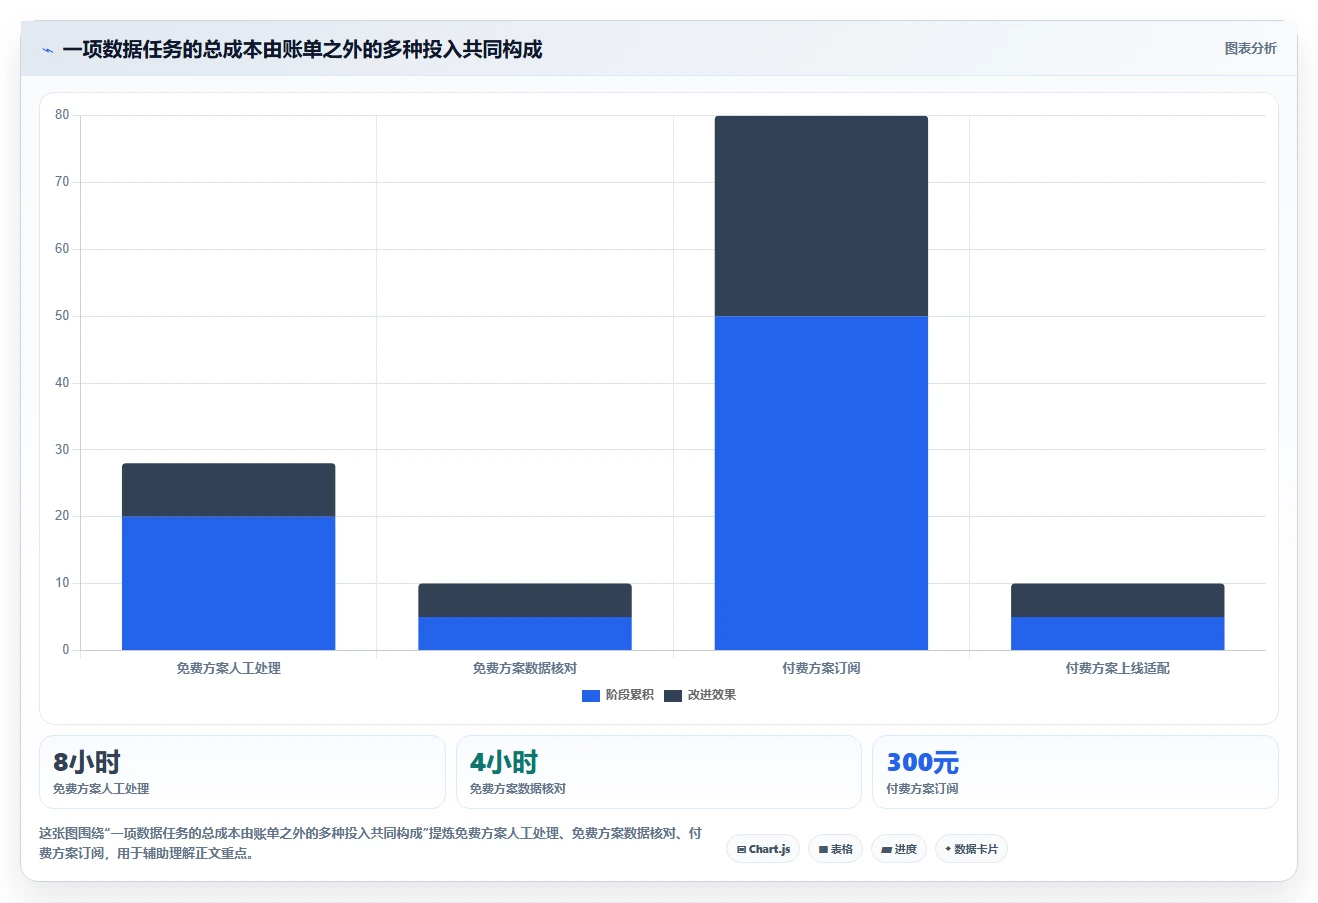The width and height of the screenshot is (1318, 903).
Task: Click the y-axis value 80
Action: (62, 115)
